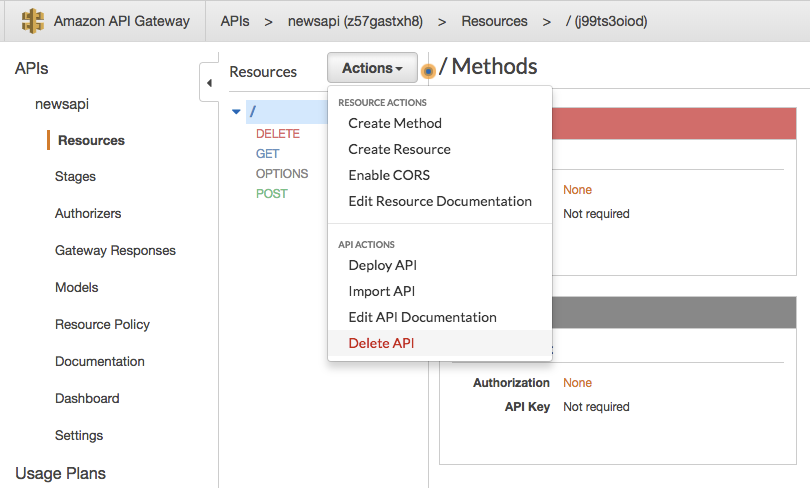This screenshot has height=488, width=810.
Task: Open the Actions dropdown button
Action: (372, 68)
